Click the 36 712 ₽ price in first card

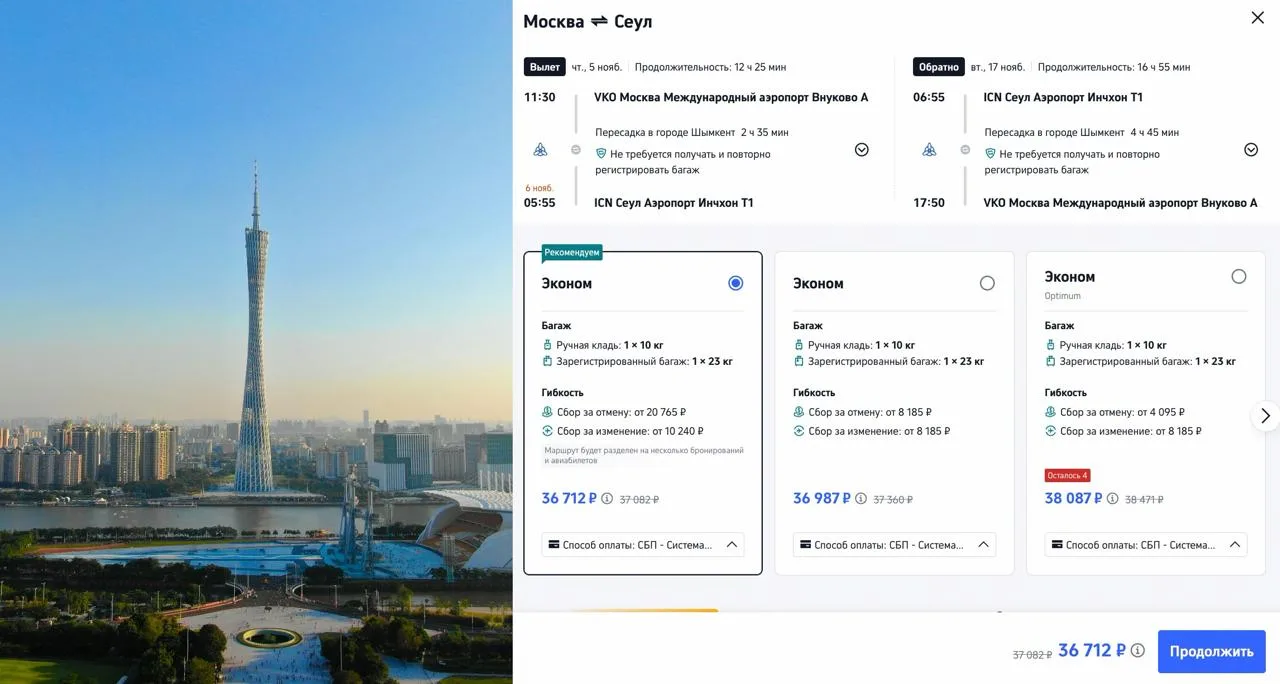(x=569, y=498)
